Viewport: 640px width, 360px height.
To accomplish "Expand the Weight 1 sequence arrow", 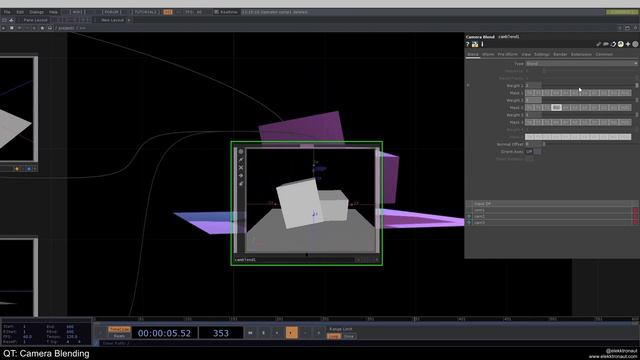I will click(x=468, y=85).
